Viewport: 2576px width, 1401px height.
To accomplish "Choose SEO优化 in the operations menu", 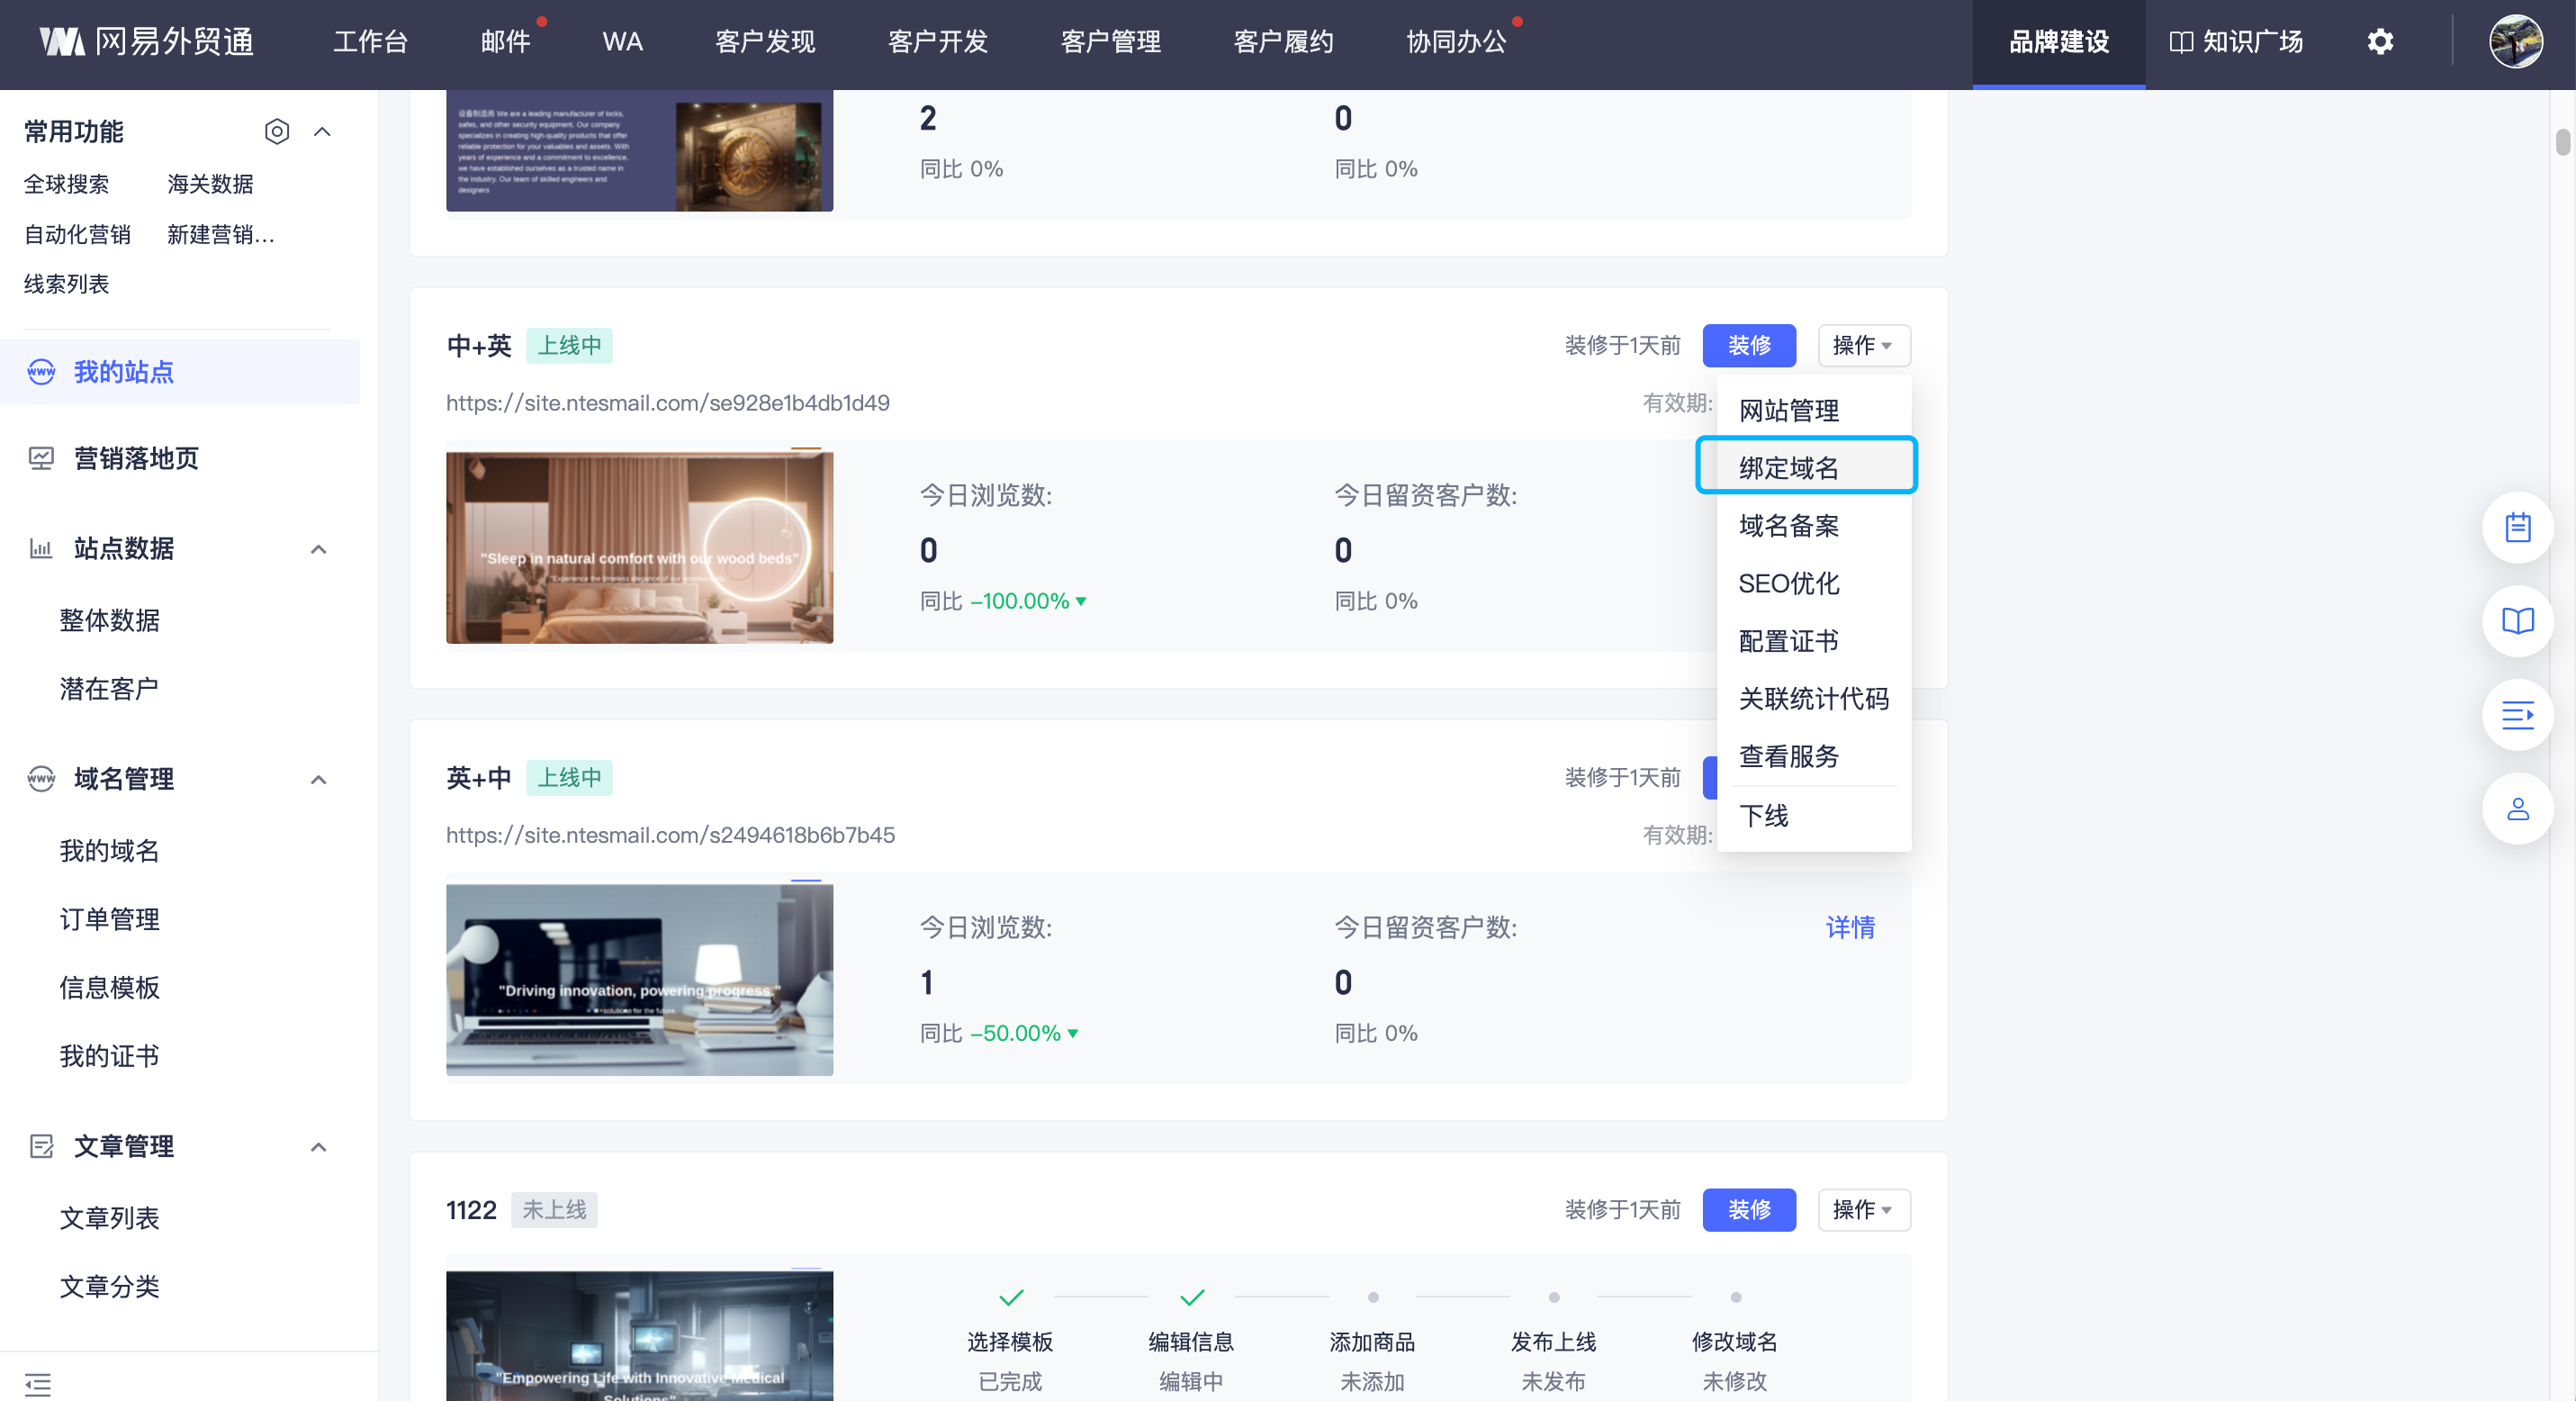I will coord(1788,583).
